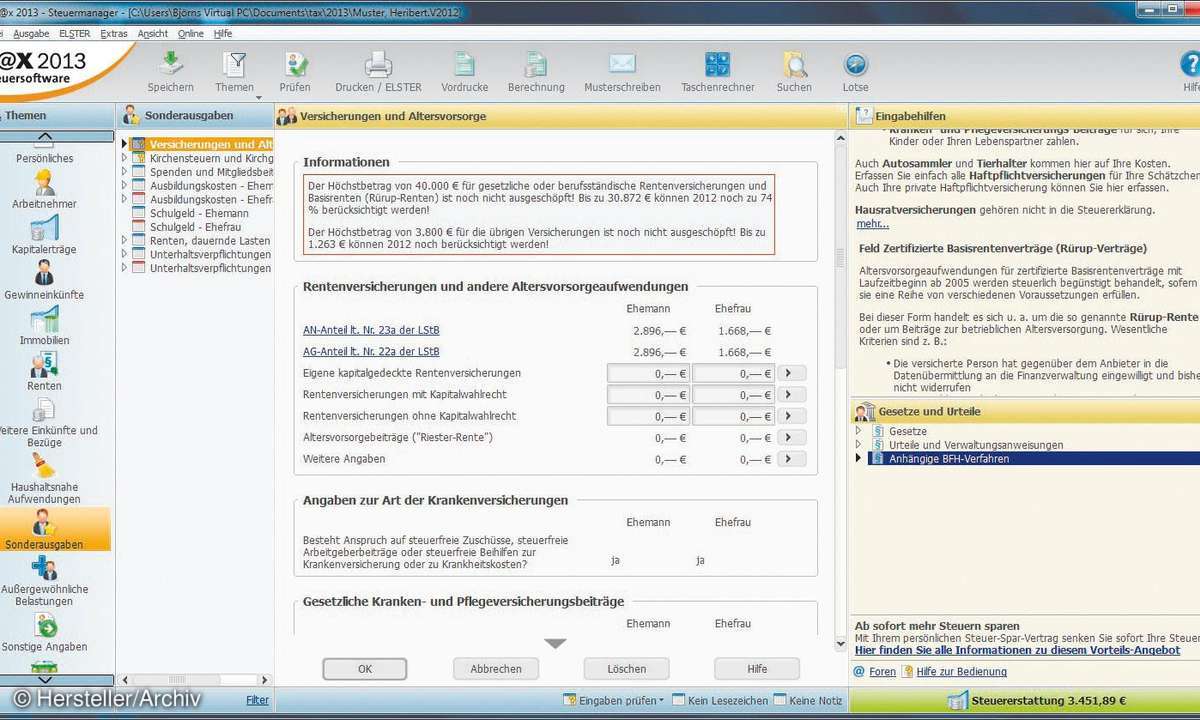The width and height of the screenshot is (1200, 720).
Task: Expand the Kirchensteuern und Kirchgeld tree node
Action: (x=125, y=158)
